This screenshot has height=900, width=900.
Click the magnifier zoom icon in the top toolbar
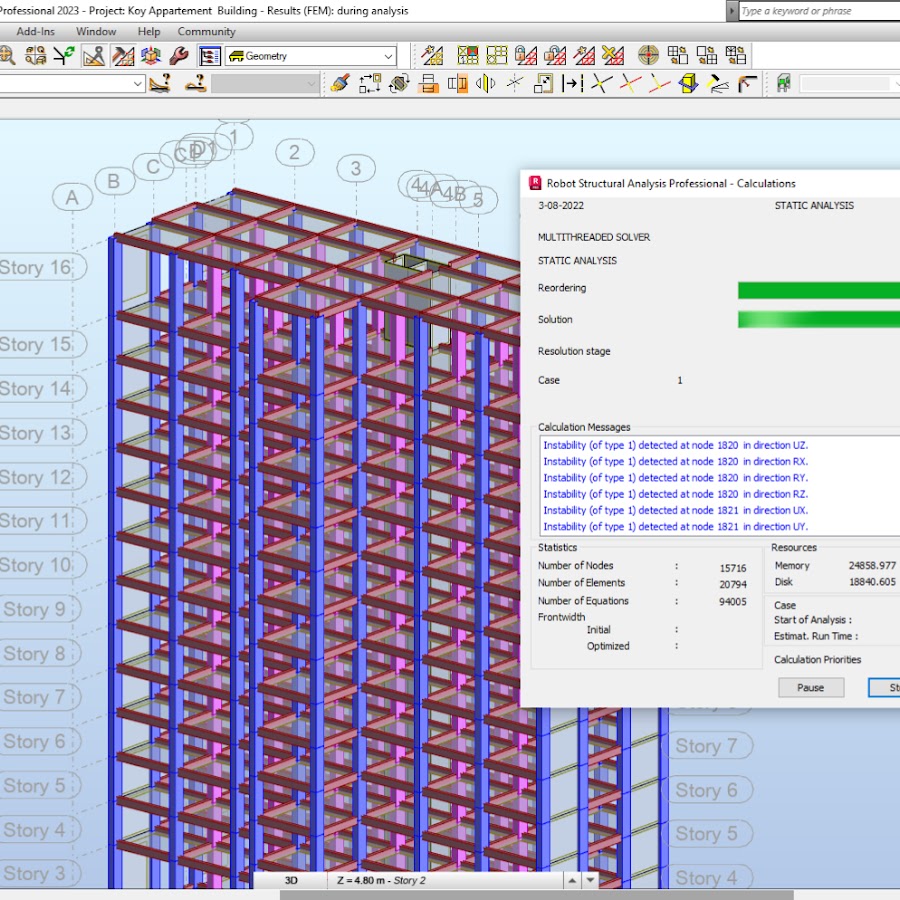pyautogui.click(x=7, y=56)
